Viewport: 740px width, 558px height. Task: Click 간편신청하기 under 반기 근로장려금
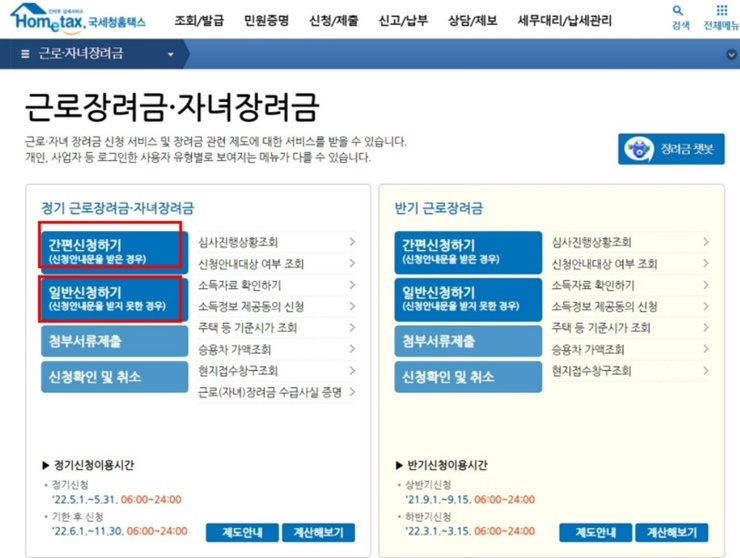(x=468, y=252)
